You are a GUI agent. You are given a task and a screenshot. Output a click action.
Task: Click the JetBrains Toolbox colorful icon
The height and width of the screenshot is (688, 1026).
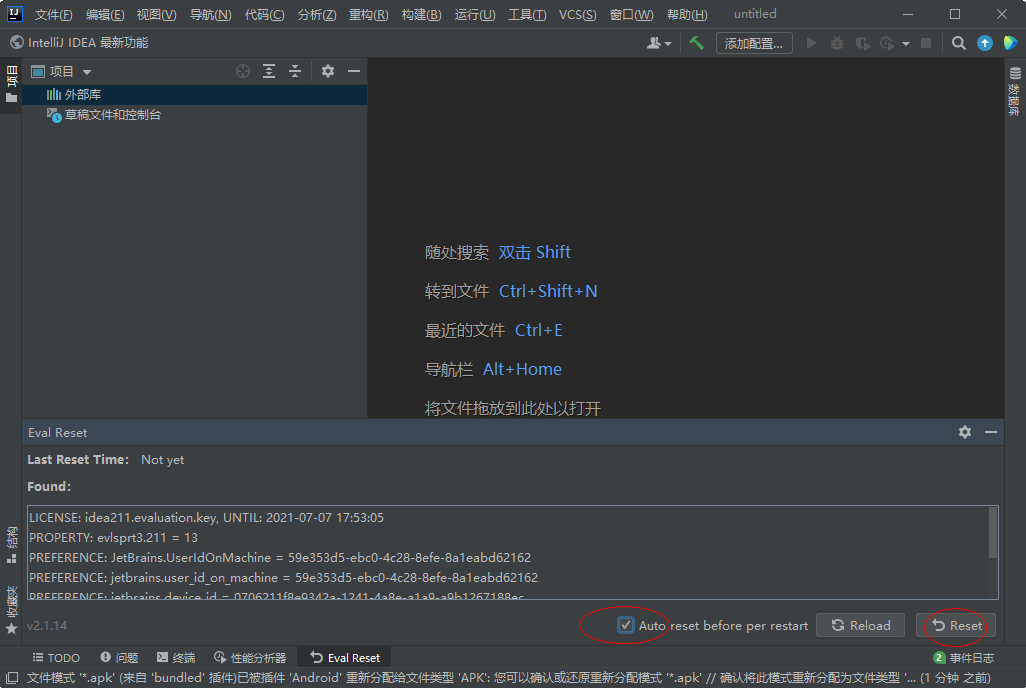[1010, 43]
